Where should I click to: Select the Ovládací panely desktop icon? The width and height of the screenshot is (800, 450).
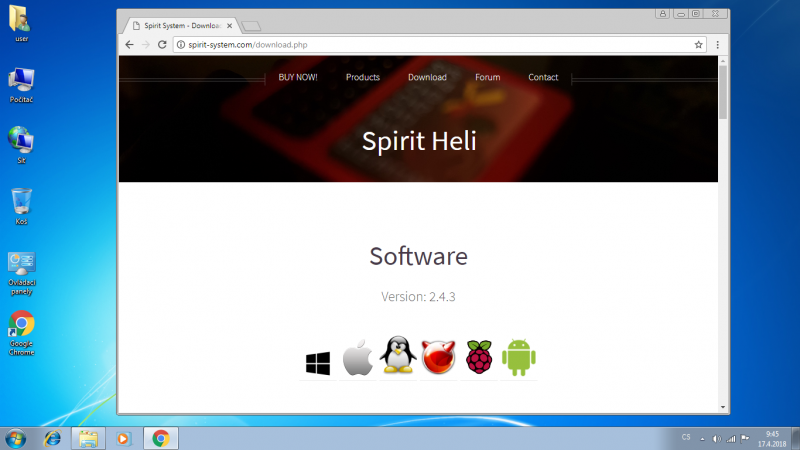coord(21,273)
